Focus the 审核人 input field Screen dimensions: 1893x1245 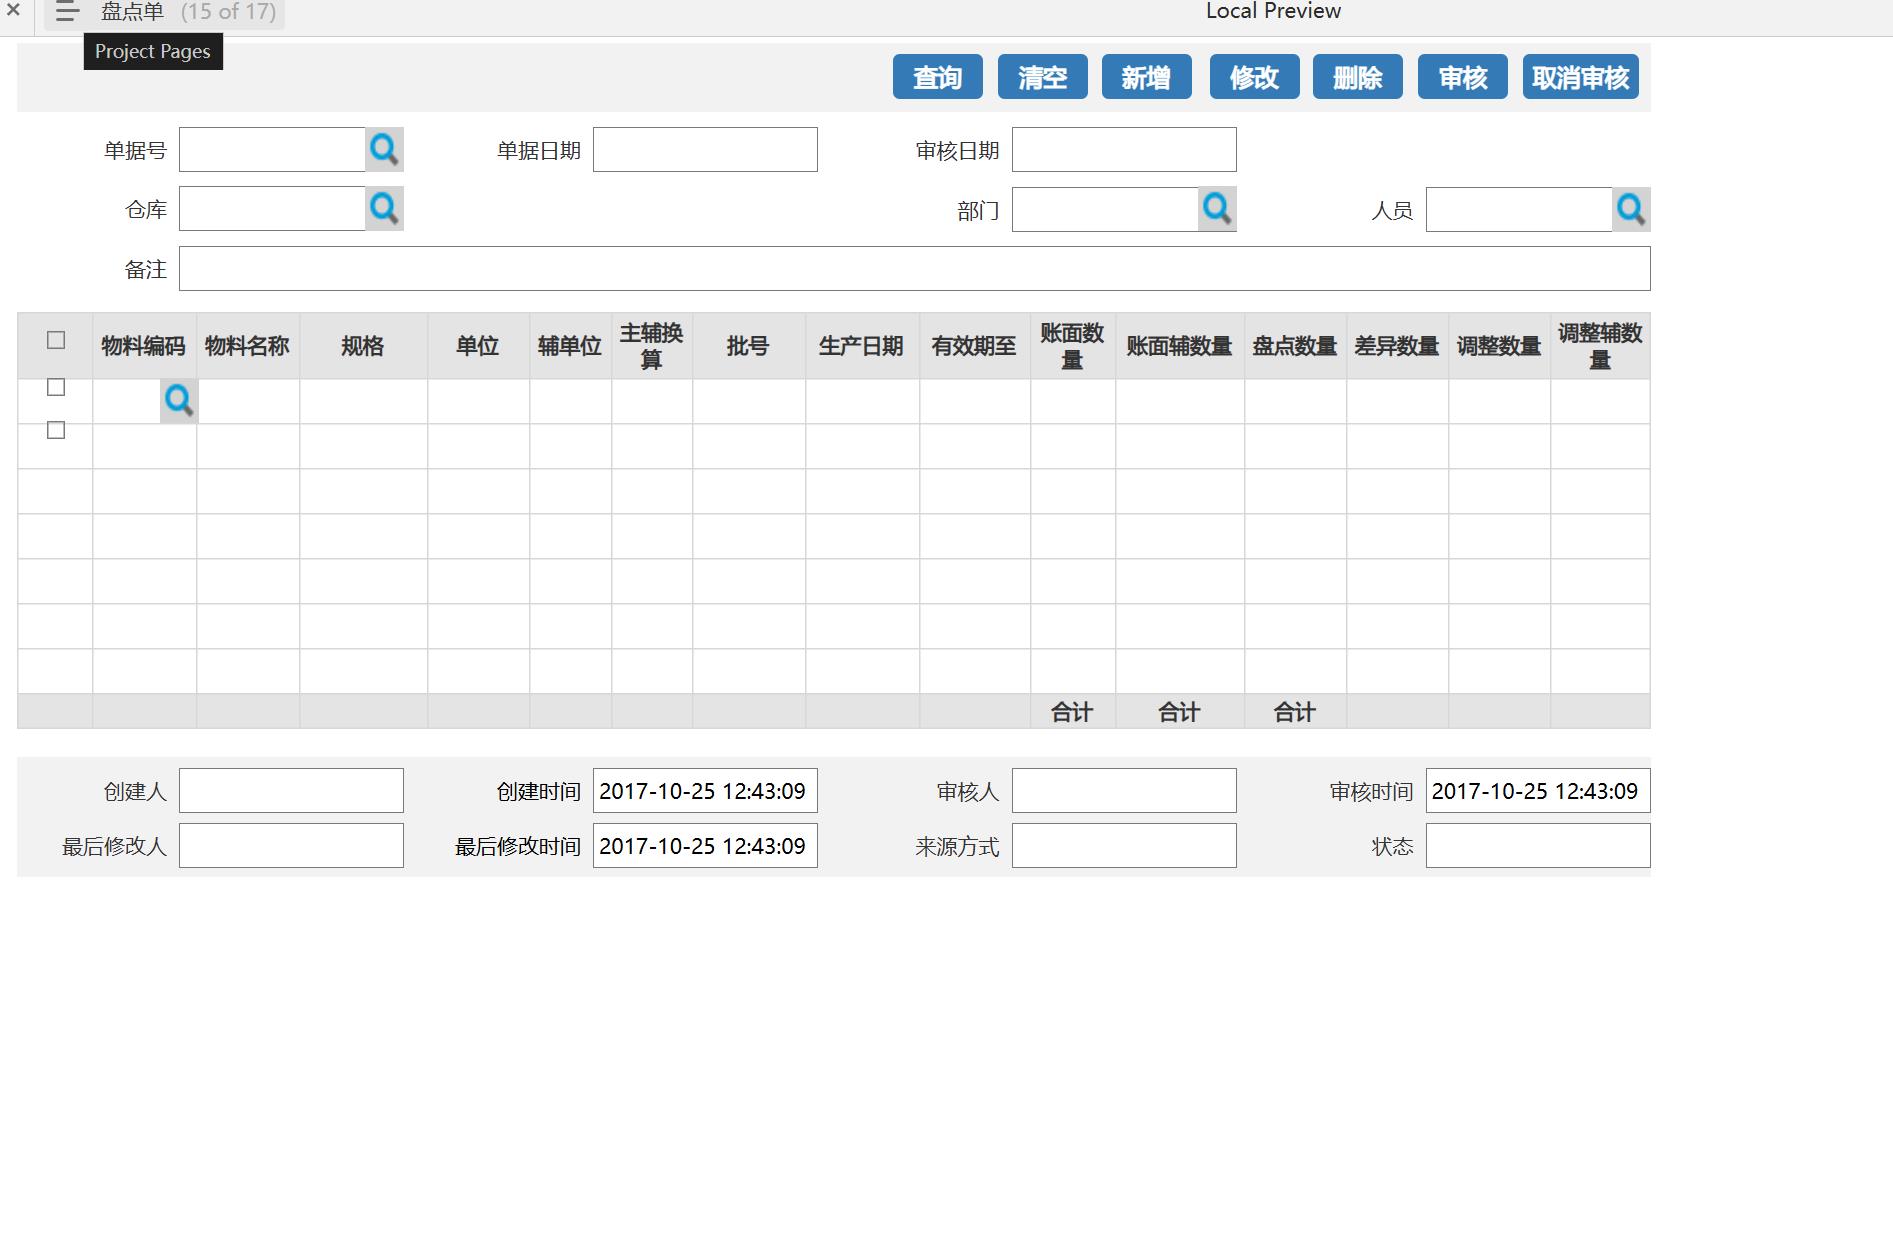pyautogui.click(x=1124, y=791)
